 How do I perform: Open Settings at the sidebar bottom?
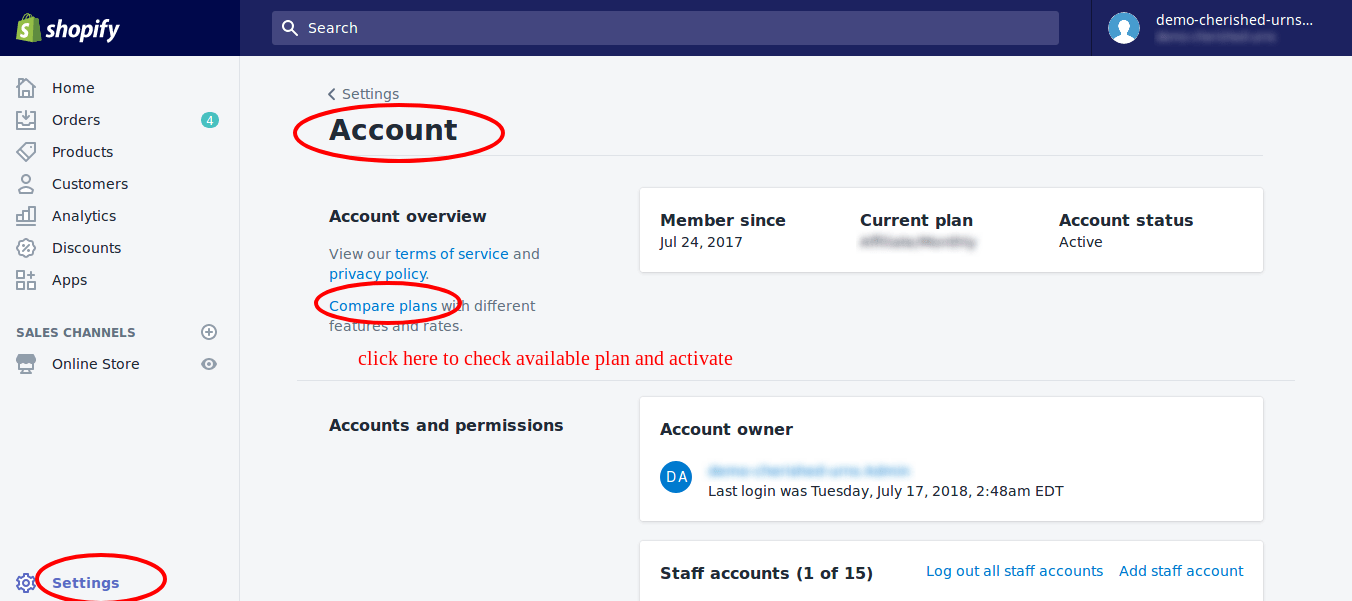pyautogui.click(x=85, y=583)
